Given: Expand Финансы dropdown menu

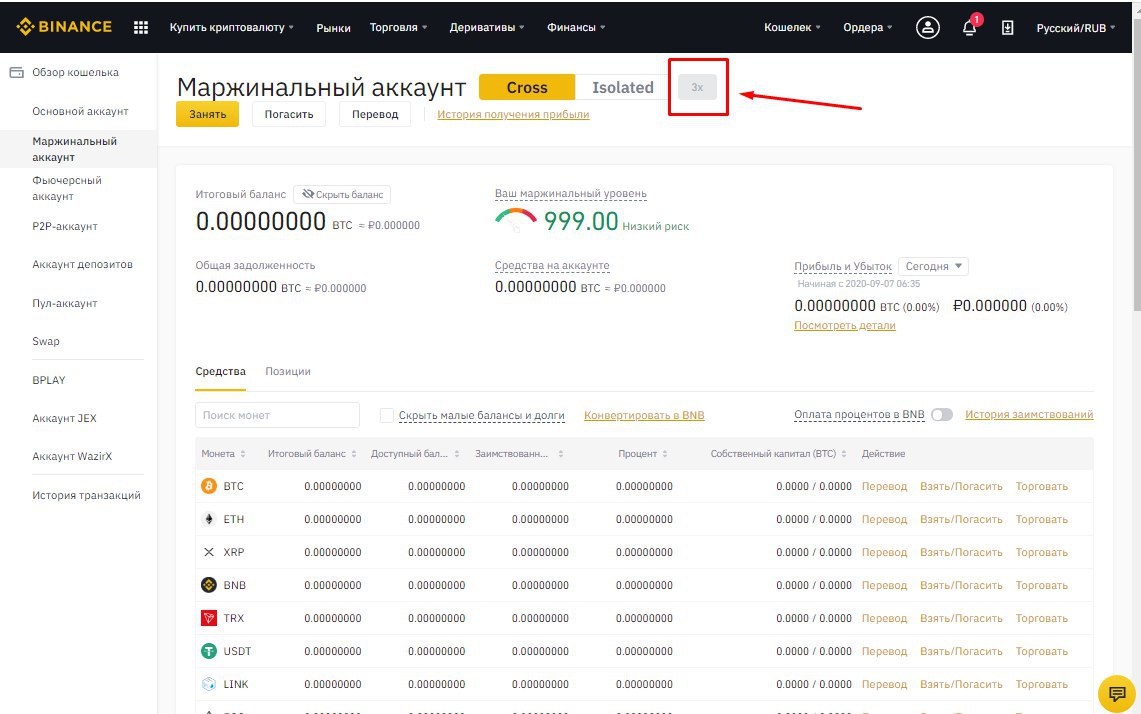Looking at the screenshot, I should tap(576, 28).
